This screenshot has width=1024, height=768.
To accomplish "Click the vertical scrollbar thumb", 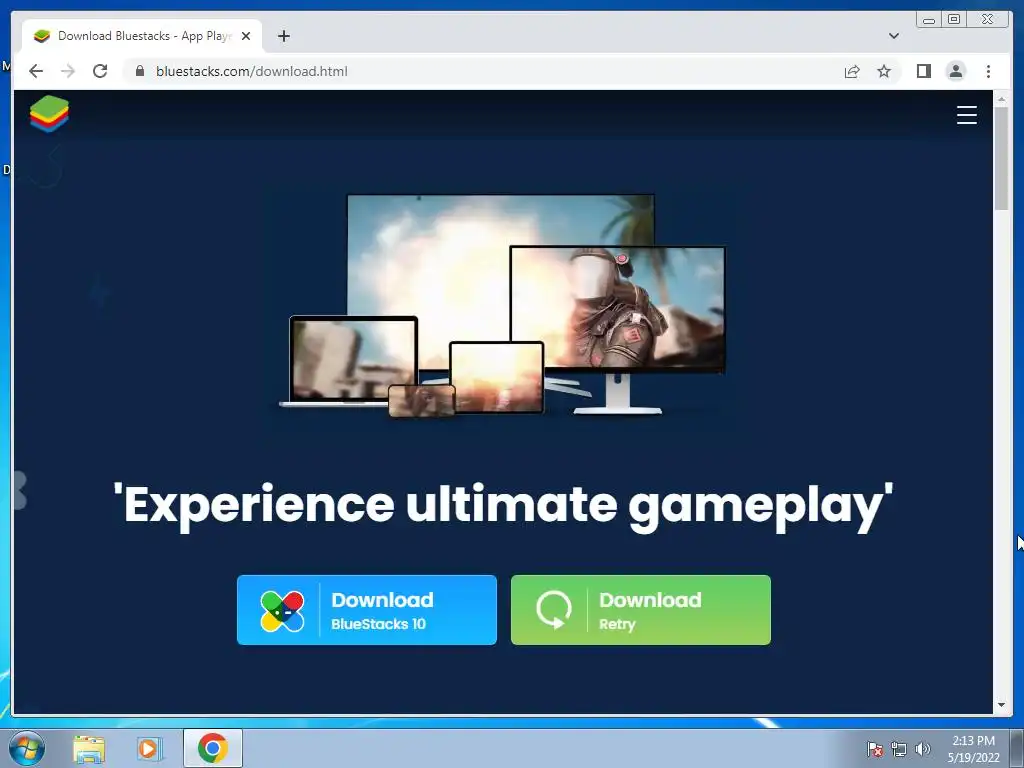I will (x=1001, y=158).
